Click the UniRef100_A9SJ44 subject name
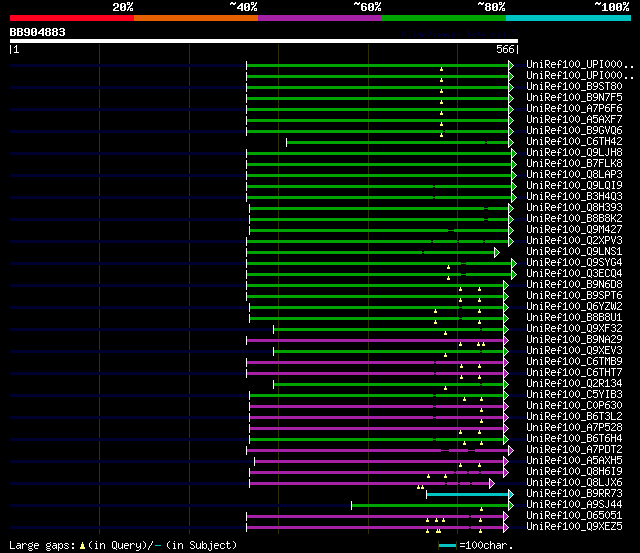 point(574,505)
